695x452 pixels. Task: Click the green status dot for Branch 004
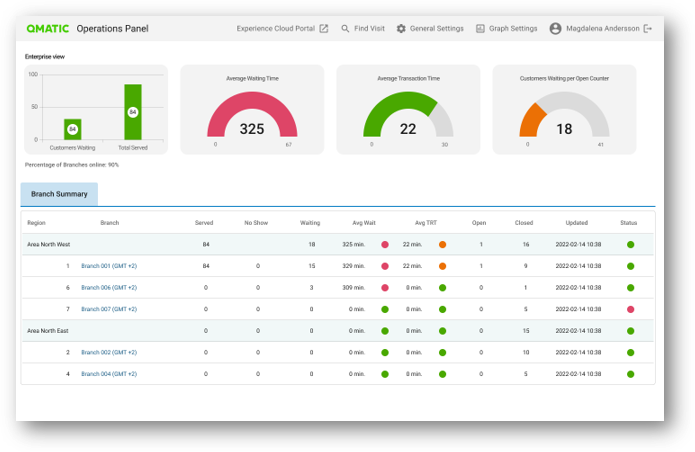(631, 374)
